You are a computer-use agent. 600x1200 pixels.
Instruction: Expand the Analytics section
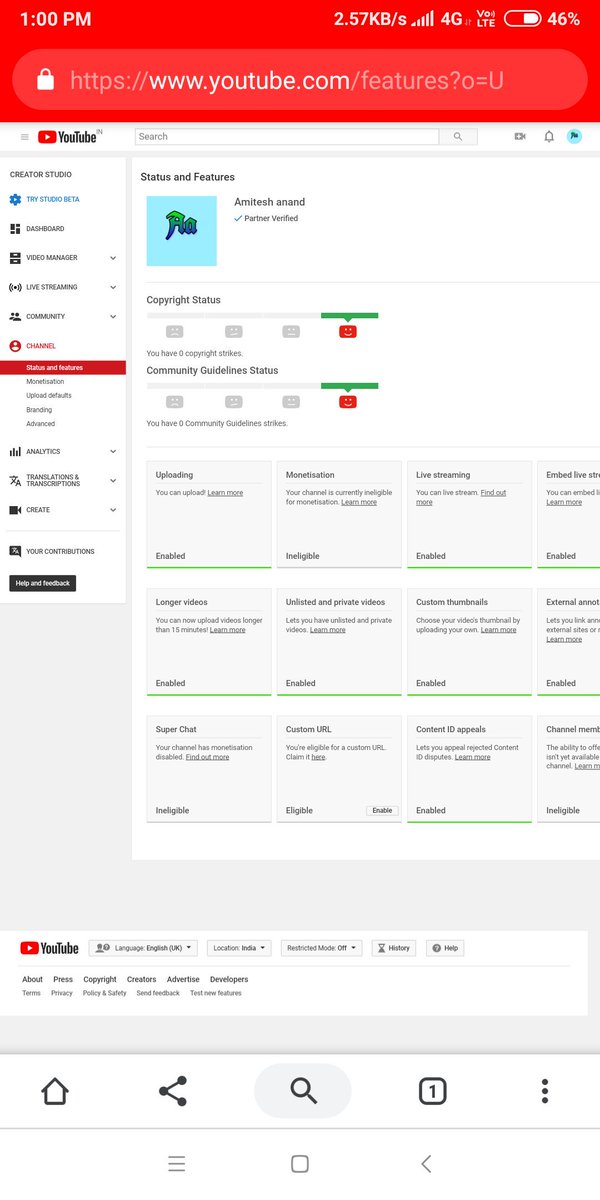pyautogui.click(x=113, y=452)
